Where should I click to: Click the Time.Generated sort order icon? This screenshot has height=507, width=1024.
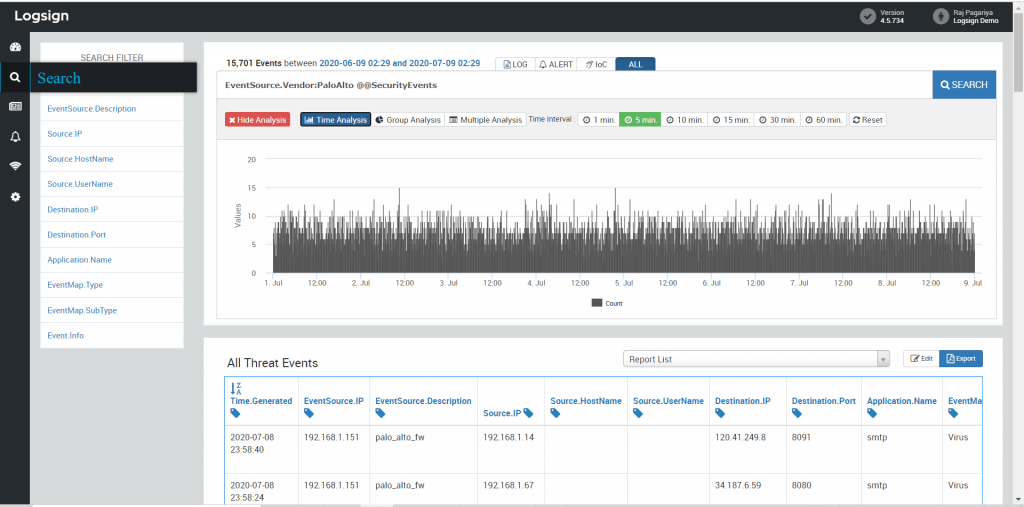pos(236,389)
